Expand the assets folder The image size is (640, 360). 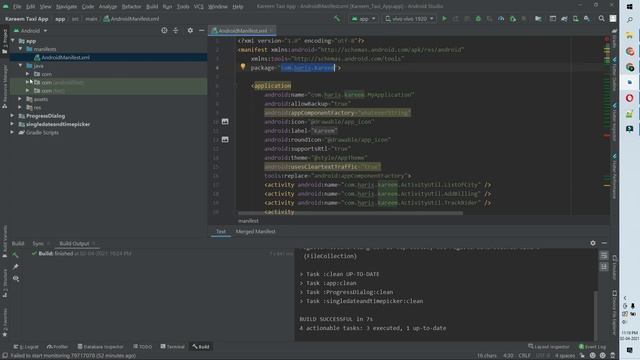click(20, 99)
